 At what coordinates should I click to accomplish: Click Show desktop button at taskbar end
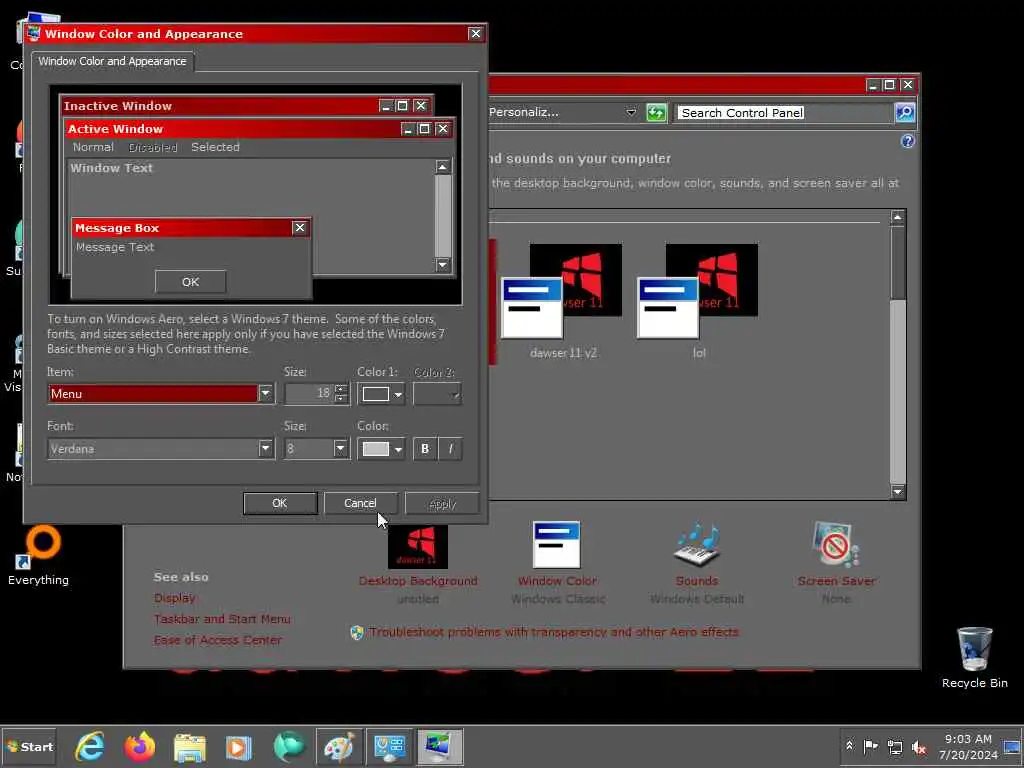click(x=1013, y=746)
